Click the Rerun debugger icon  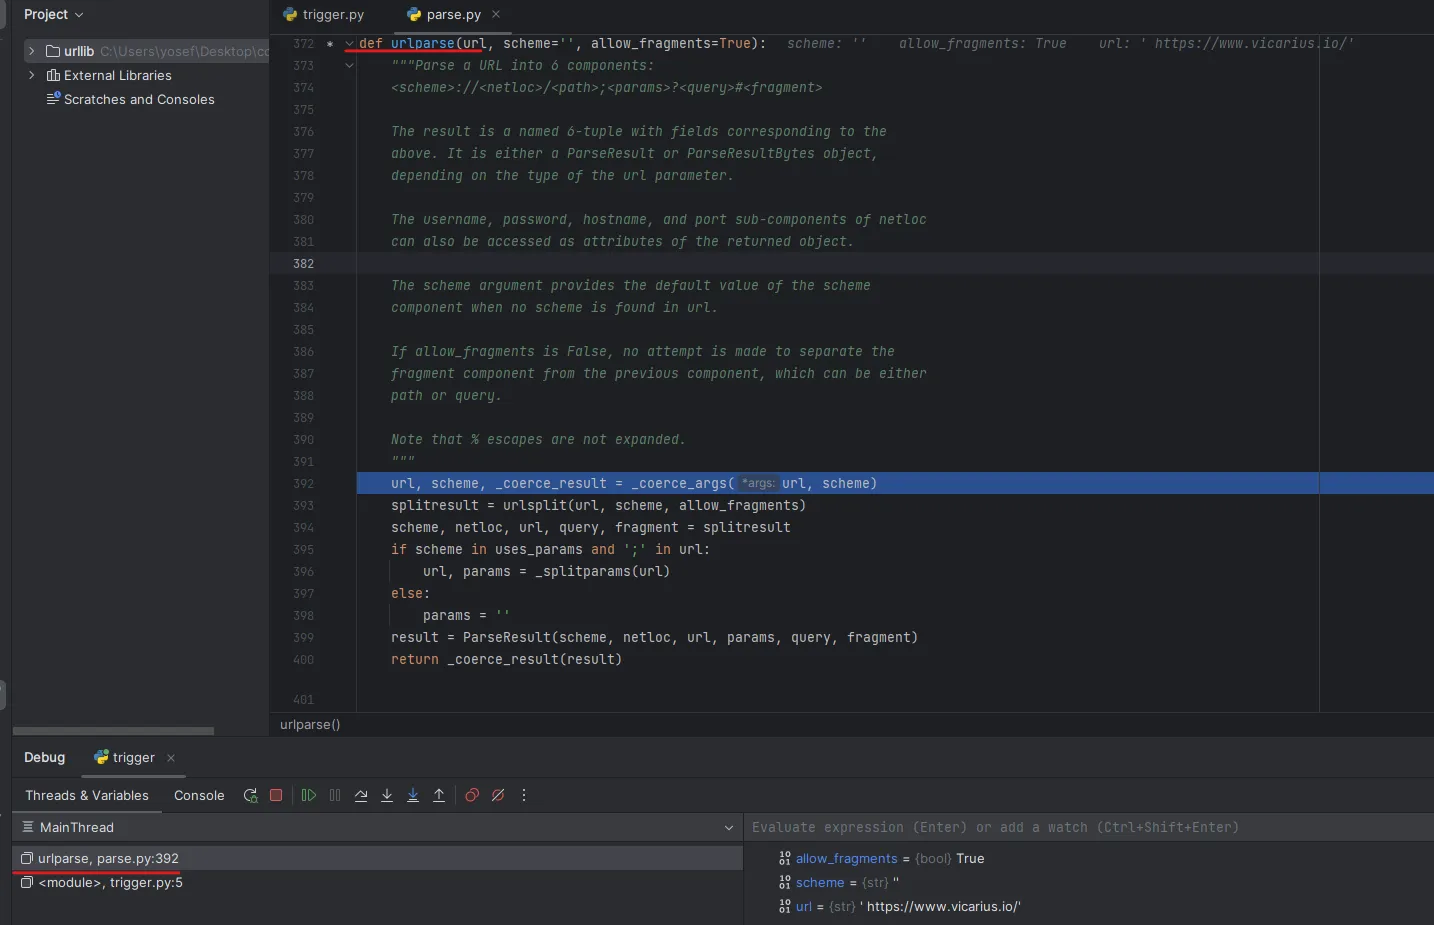point(251,795)
